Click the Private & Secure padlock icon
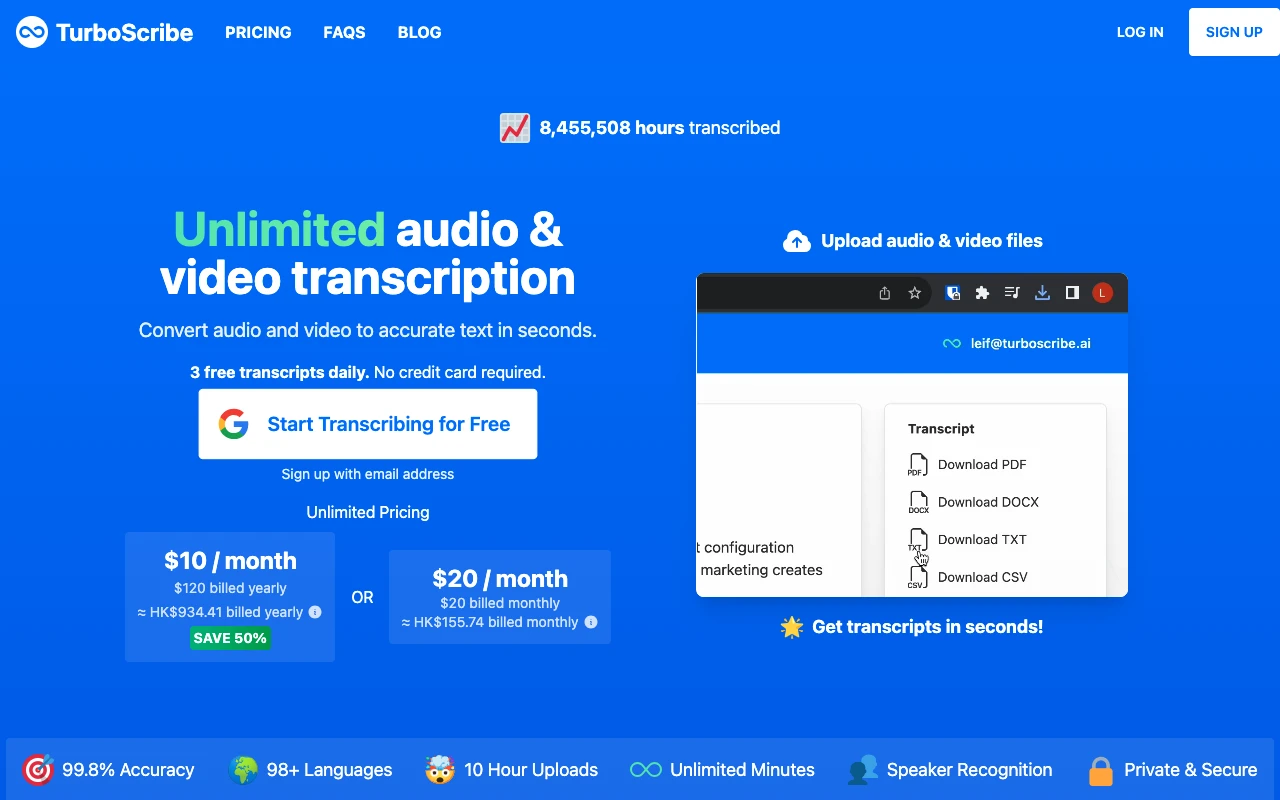This screenshot has height=800, width=1280. (x=1100, y=770)
